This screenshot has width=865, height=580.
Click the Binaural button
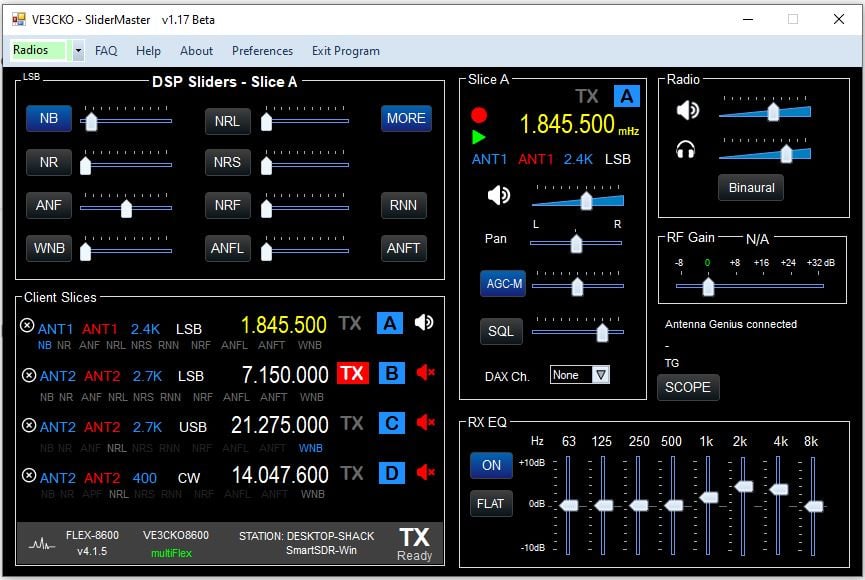pyautogui.click(x=751, y=188)
